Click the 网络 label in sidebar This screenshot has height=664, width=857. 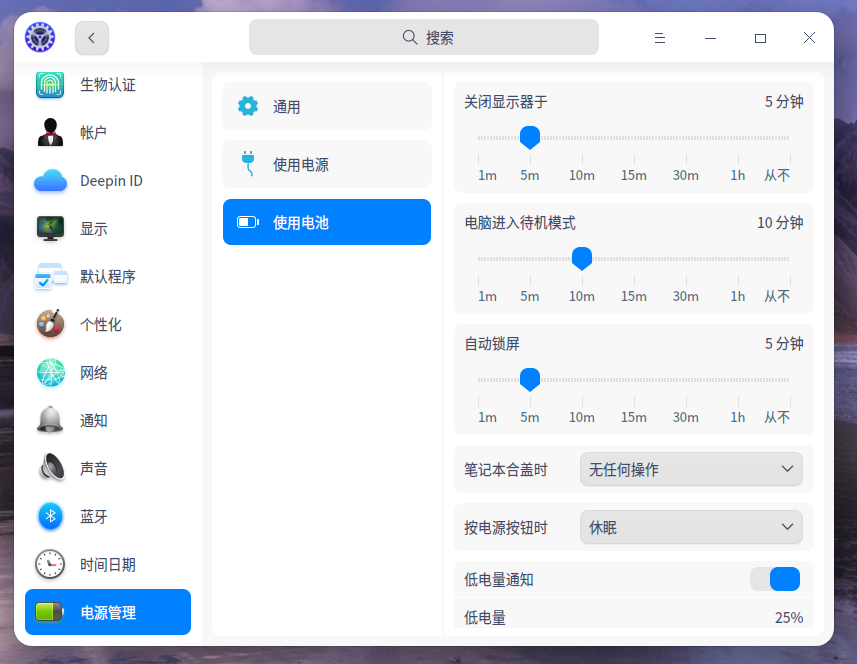pyautogui.click(x=93, y=373)
